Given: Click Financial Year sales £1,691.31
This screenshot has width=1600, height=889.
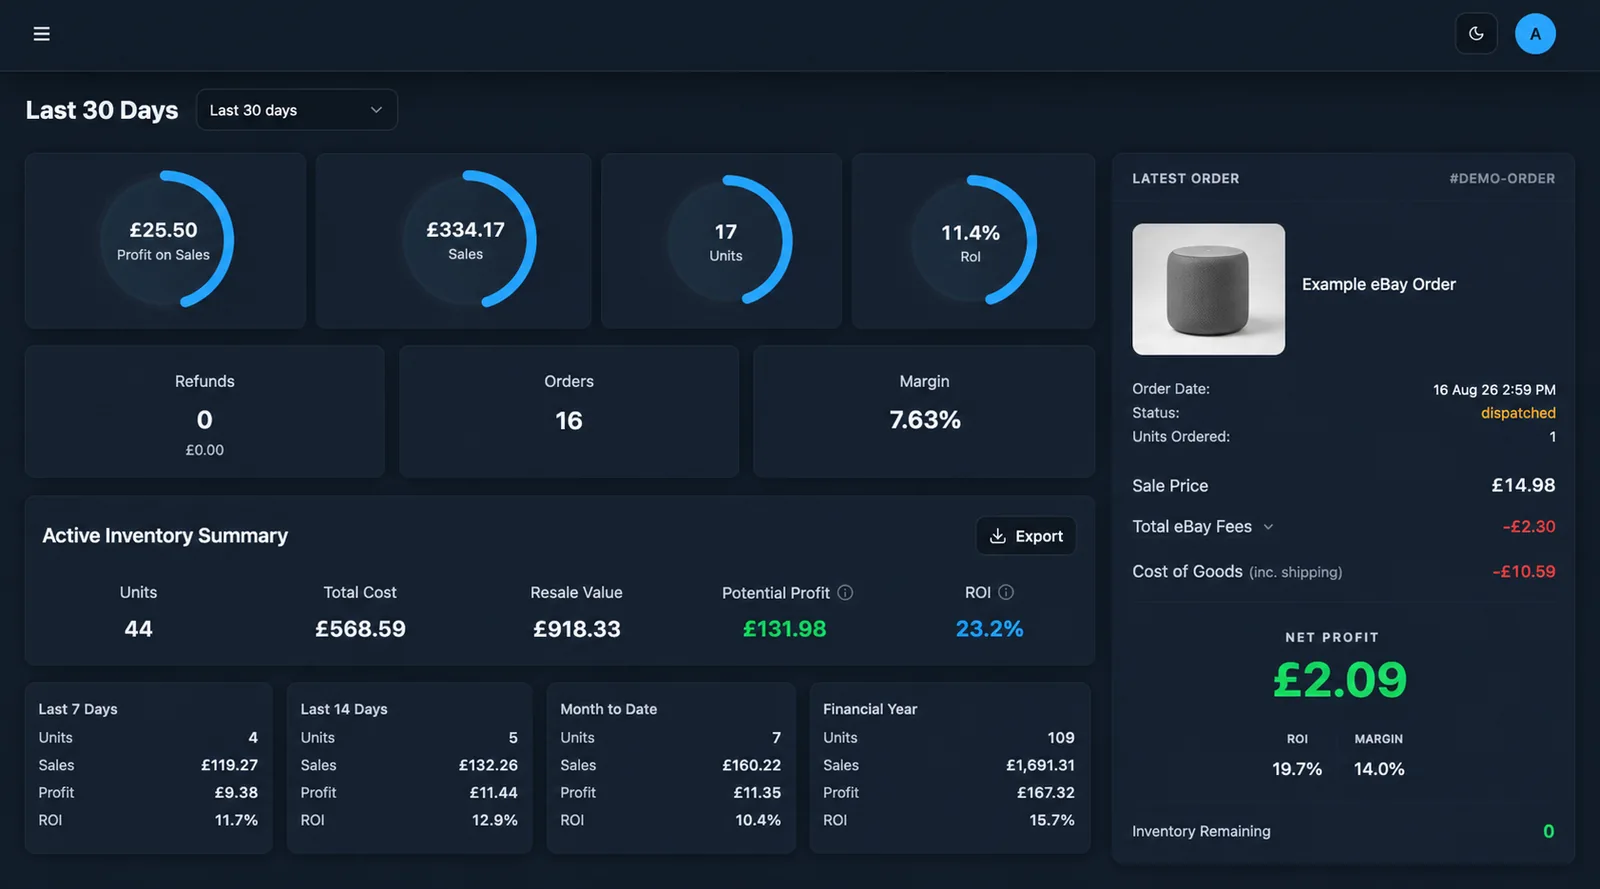Looking at the screenshot, I should (1040, 765).
